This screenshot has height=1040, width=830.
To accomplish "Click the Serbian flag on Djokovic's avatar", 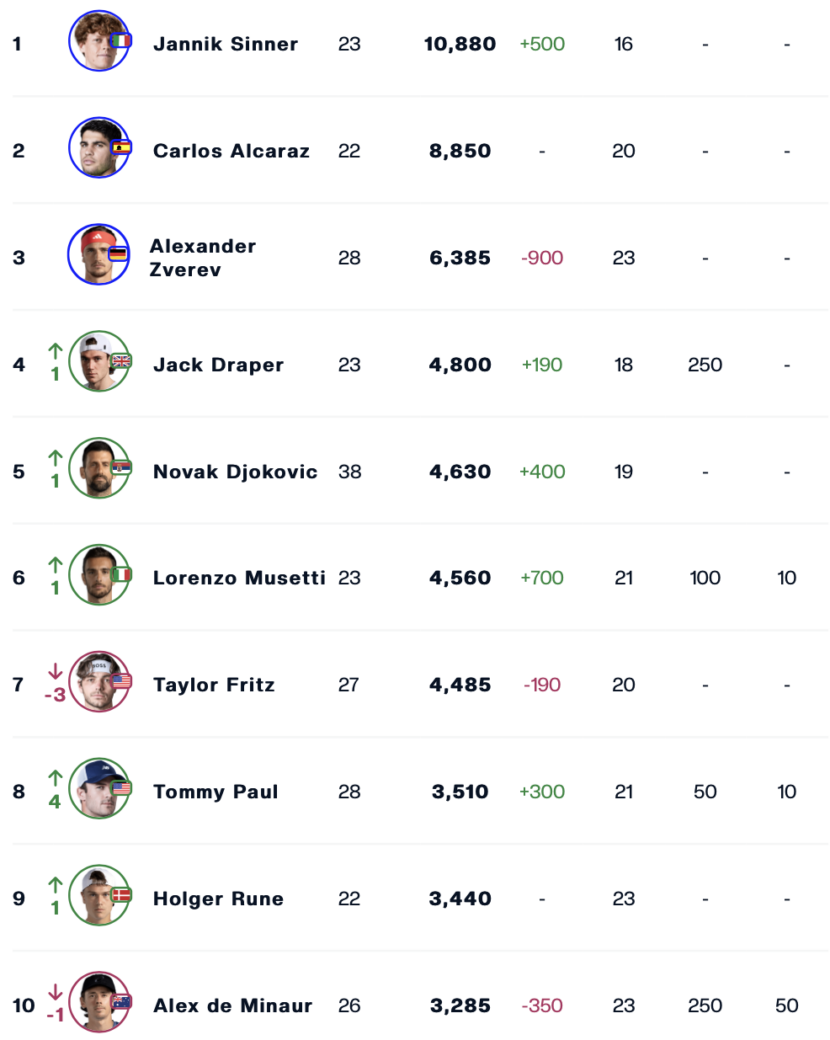I will click(x=121, y=468).
